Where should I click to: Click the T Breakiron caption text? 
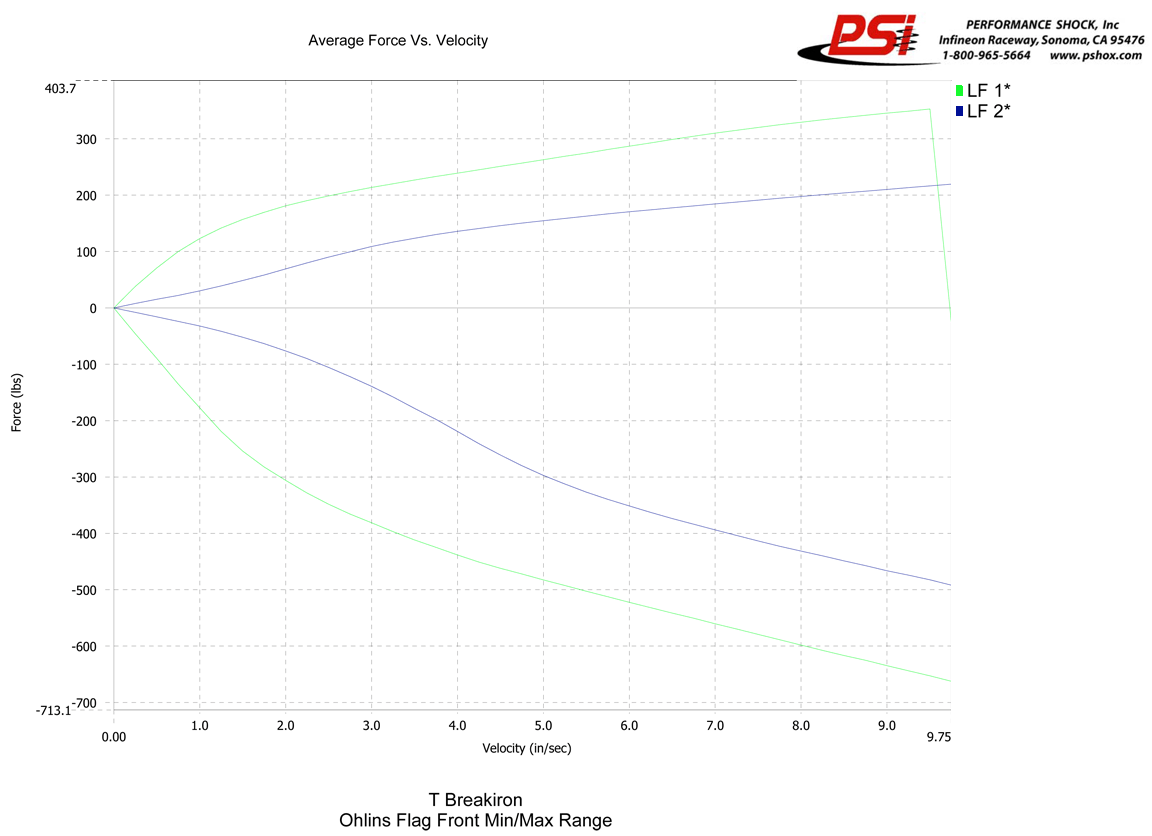(x=475, y=800)
